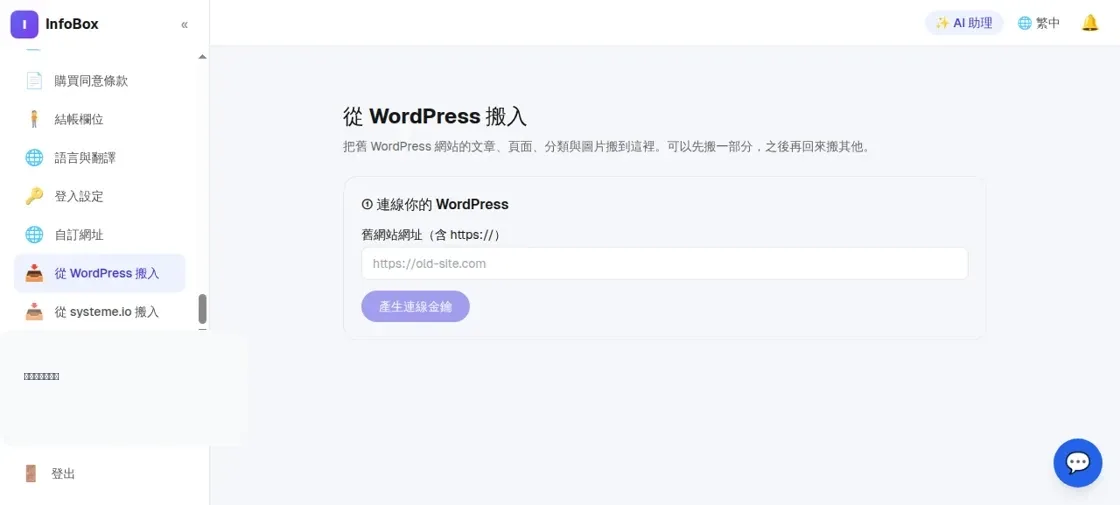The height and width of the screenshot is (505, 1120).
Task: Open 購買同意條款 settings page
Action: pos(100,81)
